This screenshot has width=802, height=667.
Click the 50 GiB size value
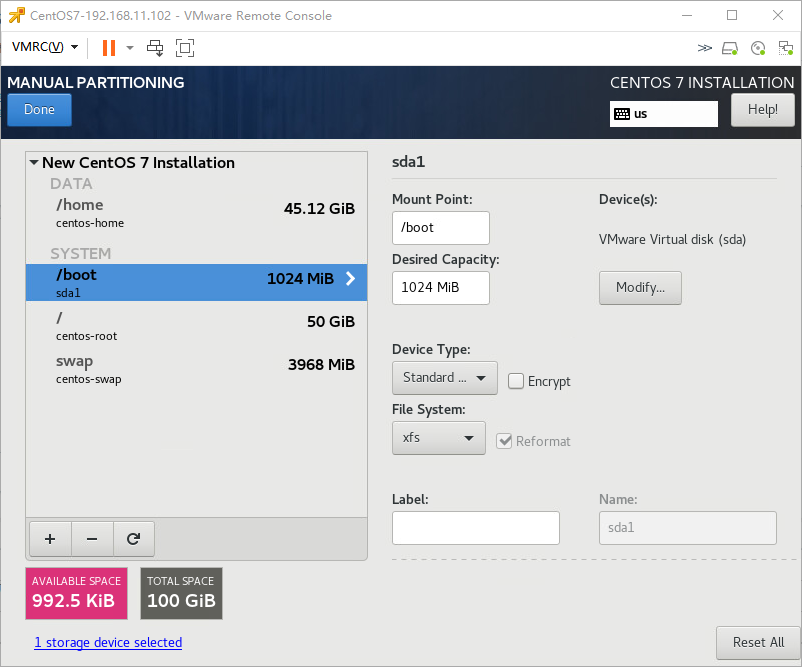(330, 322)
